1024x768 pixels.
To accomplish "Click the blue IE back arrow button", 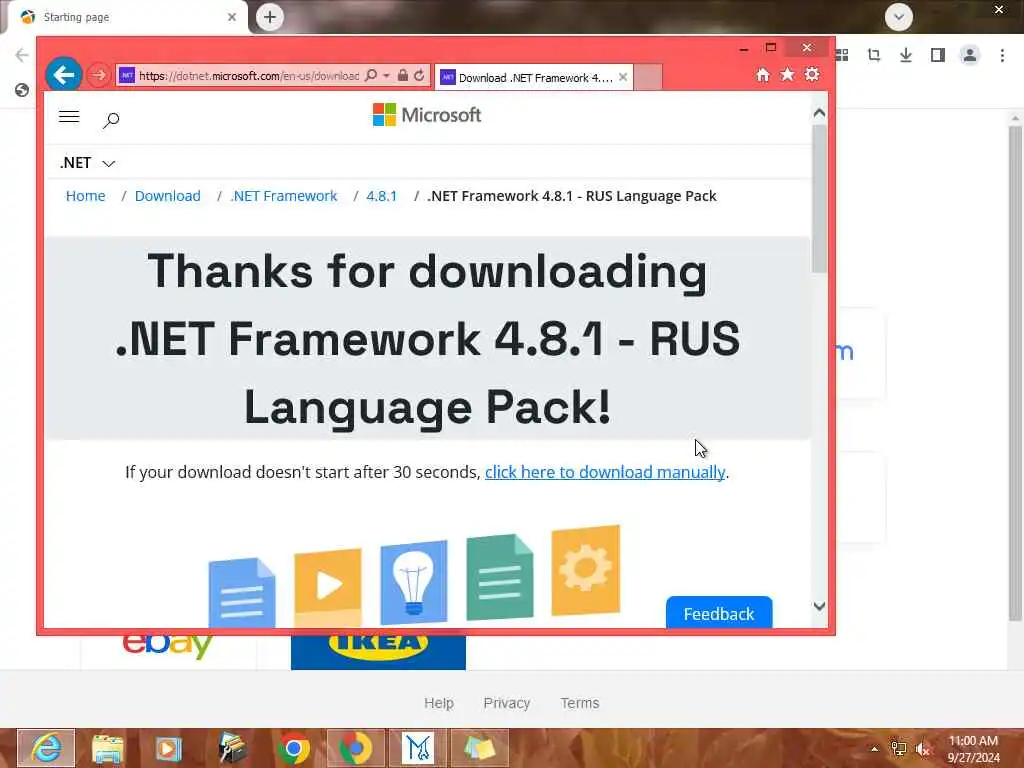I will click(63, 75).
